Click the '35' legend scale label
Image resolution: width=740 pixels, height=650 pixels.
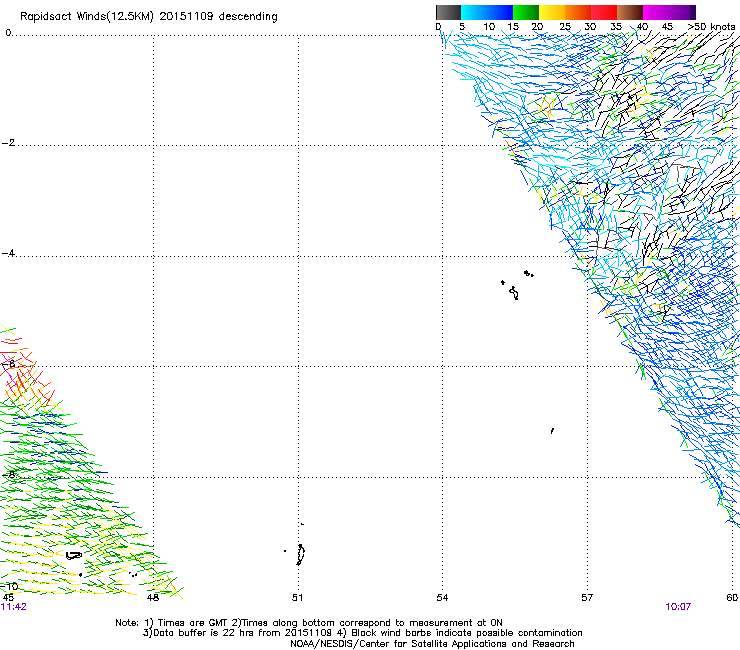616,26
